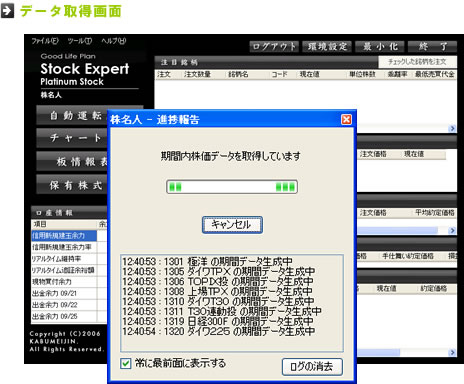
Task: Select 現物買付余力 row
Action: 64,282
